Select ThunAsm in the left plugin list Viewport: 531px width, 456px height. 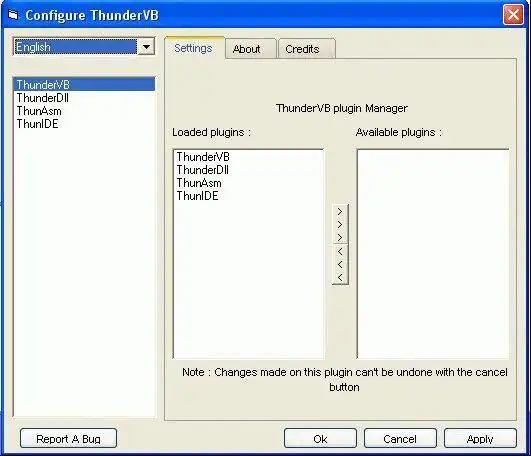pos(84,111)
